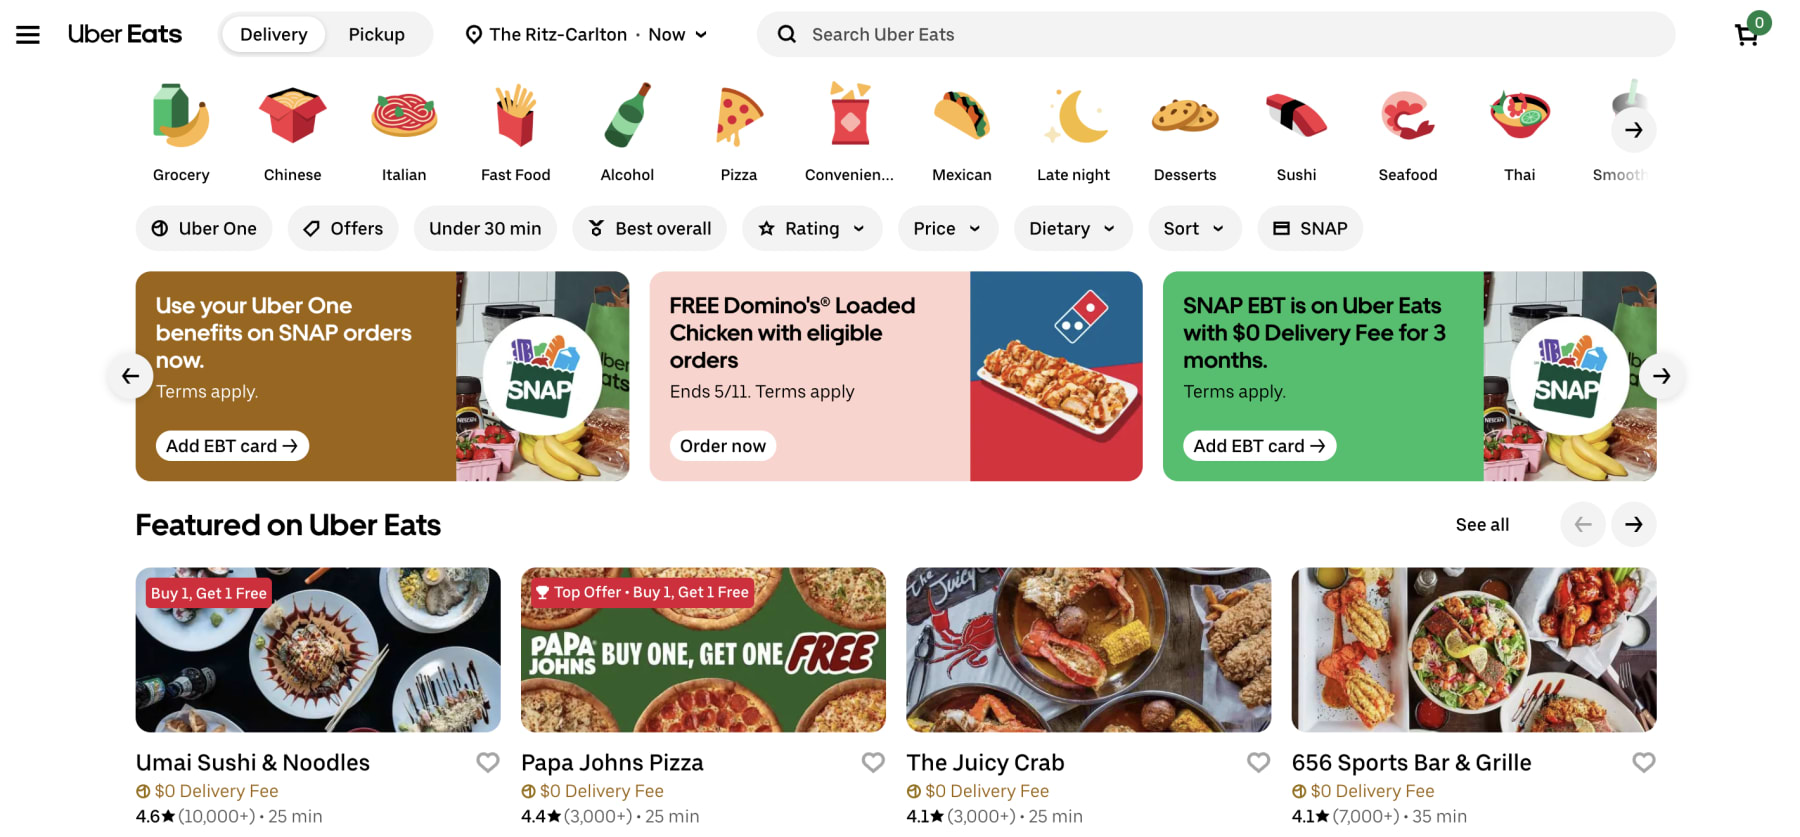Viewport: 1800px width, 837px height.
Task: Select the Late night category
Action: pyautogui.click(x=1073, y=130)
